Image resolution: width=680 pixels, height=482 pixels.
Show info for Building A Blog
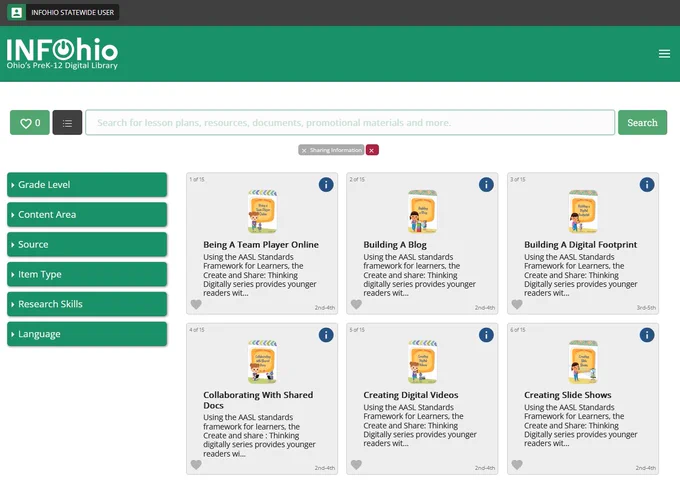[x=486, y=184]
